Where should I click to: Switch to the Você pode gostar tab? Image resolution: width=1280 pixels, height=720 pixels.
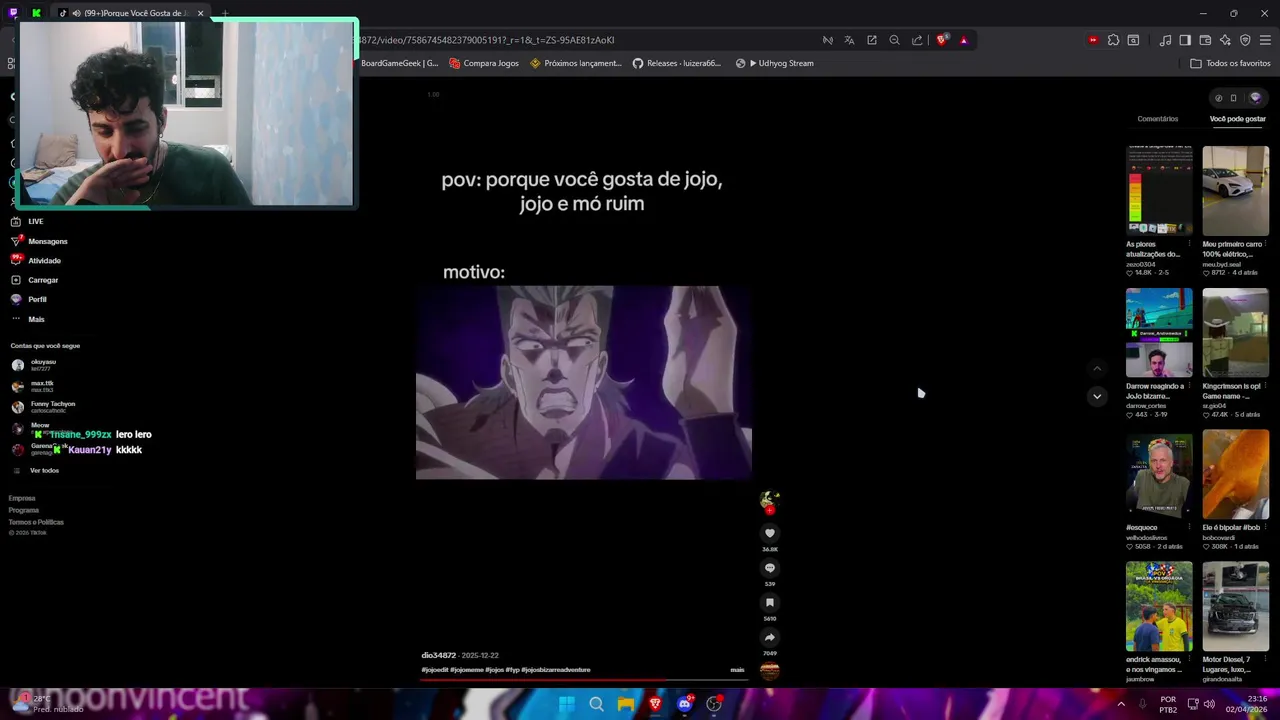pos(1238,119)
